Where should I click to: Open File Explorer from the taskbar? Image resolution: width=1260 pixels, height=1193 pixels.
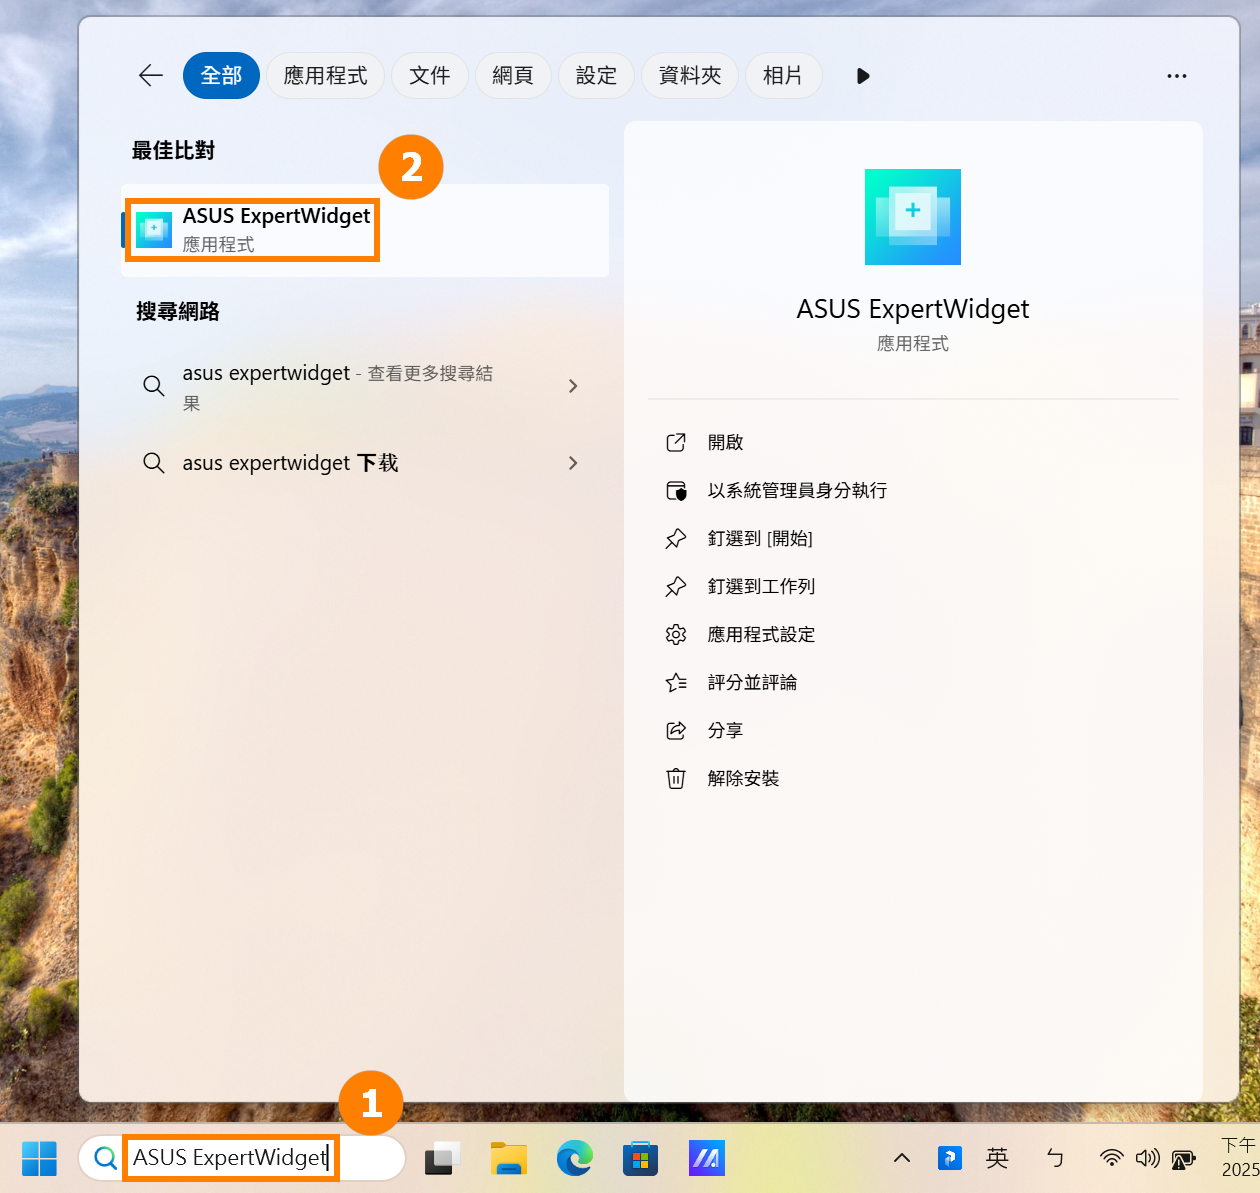click(x=509, y=1158)
